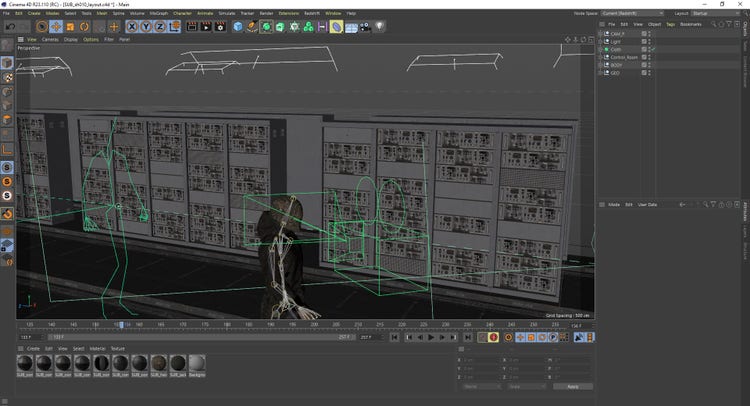Open the MoGraph menu

point(159,13)
